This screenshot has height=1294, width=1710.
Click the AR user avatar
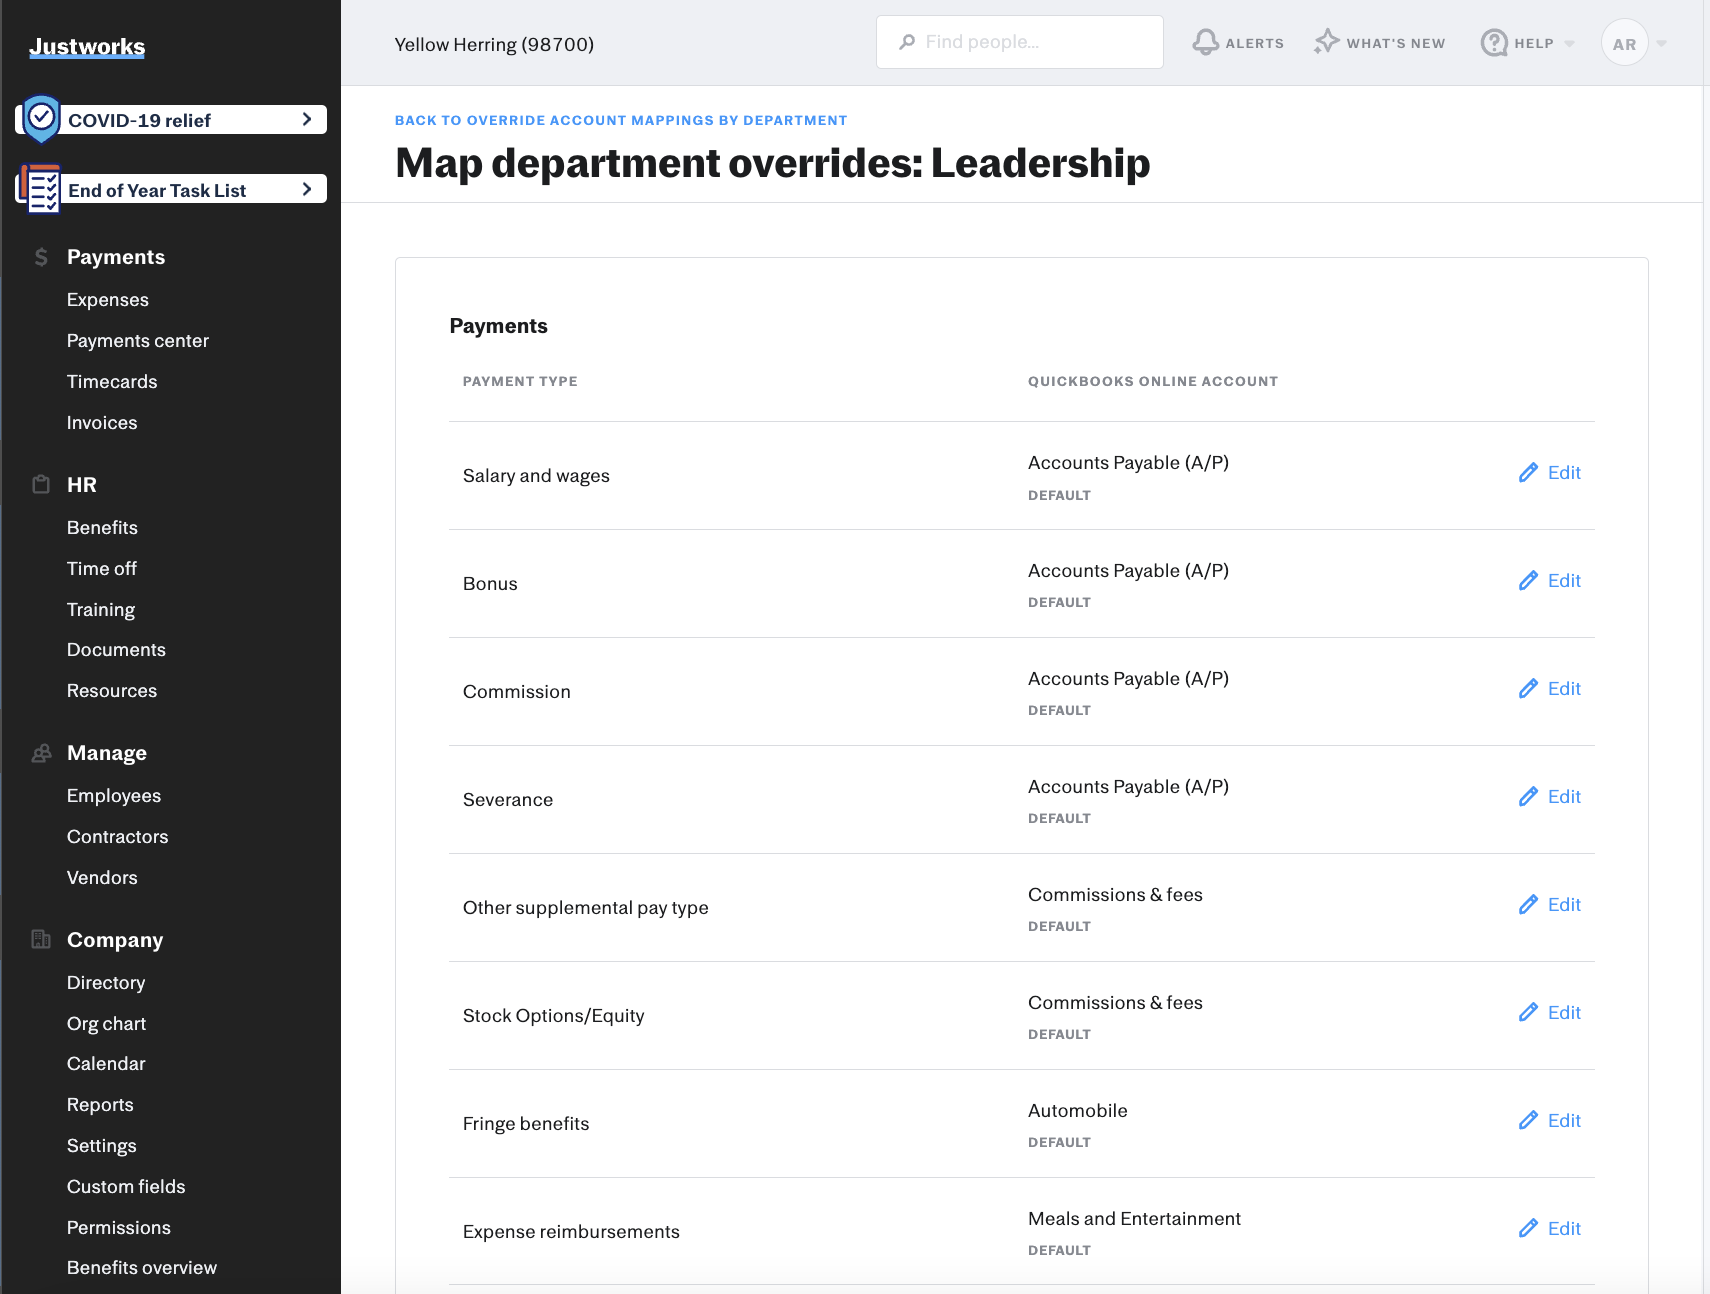point(1624,44)
